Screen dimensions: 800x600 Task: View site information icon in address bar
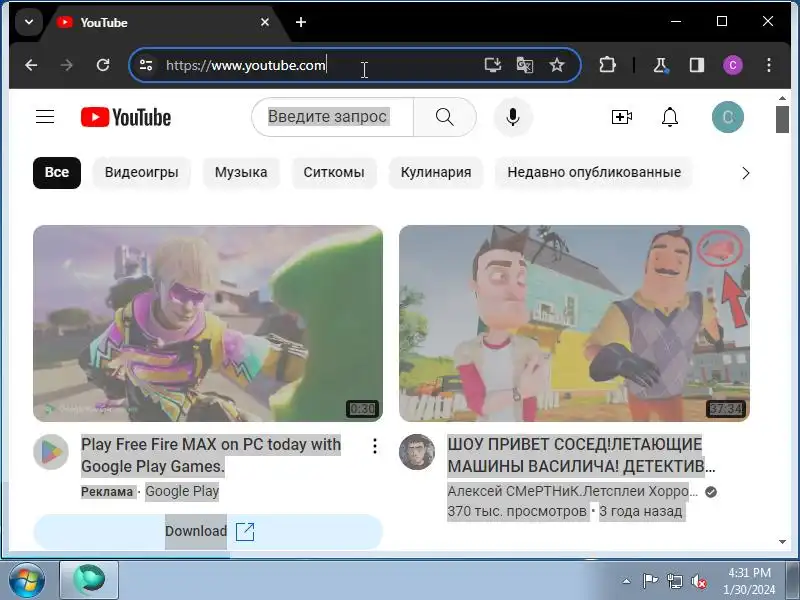146,65
